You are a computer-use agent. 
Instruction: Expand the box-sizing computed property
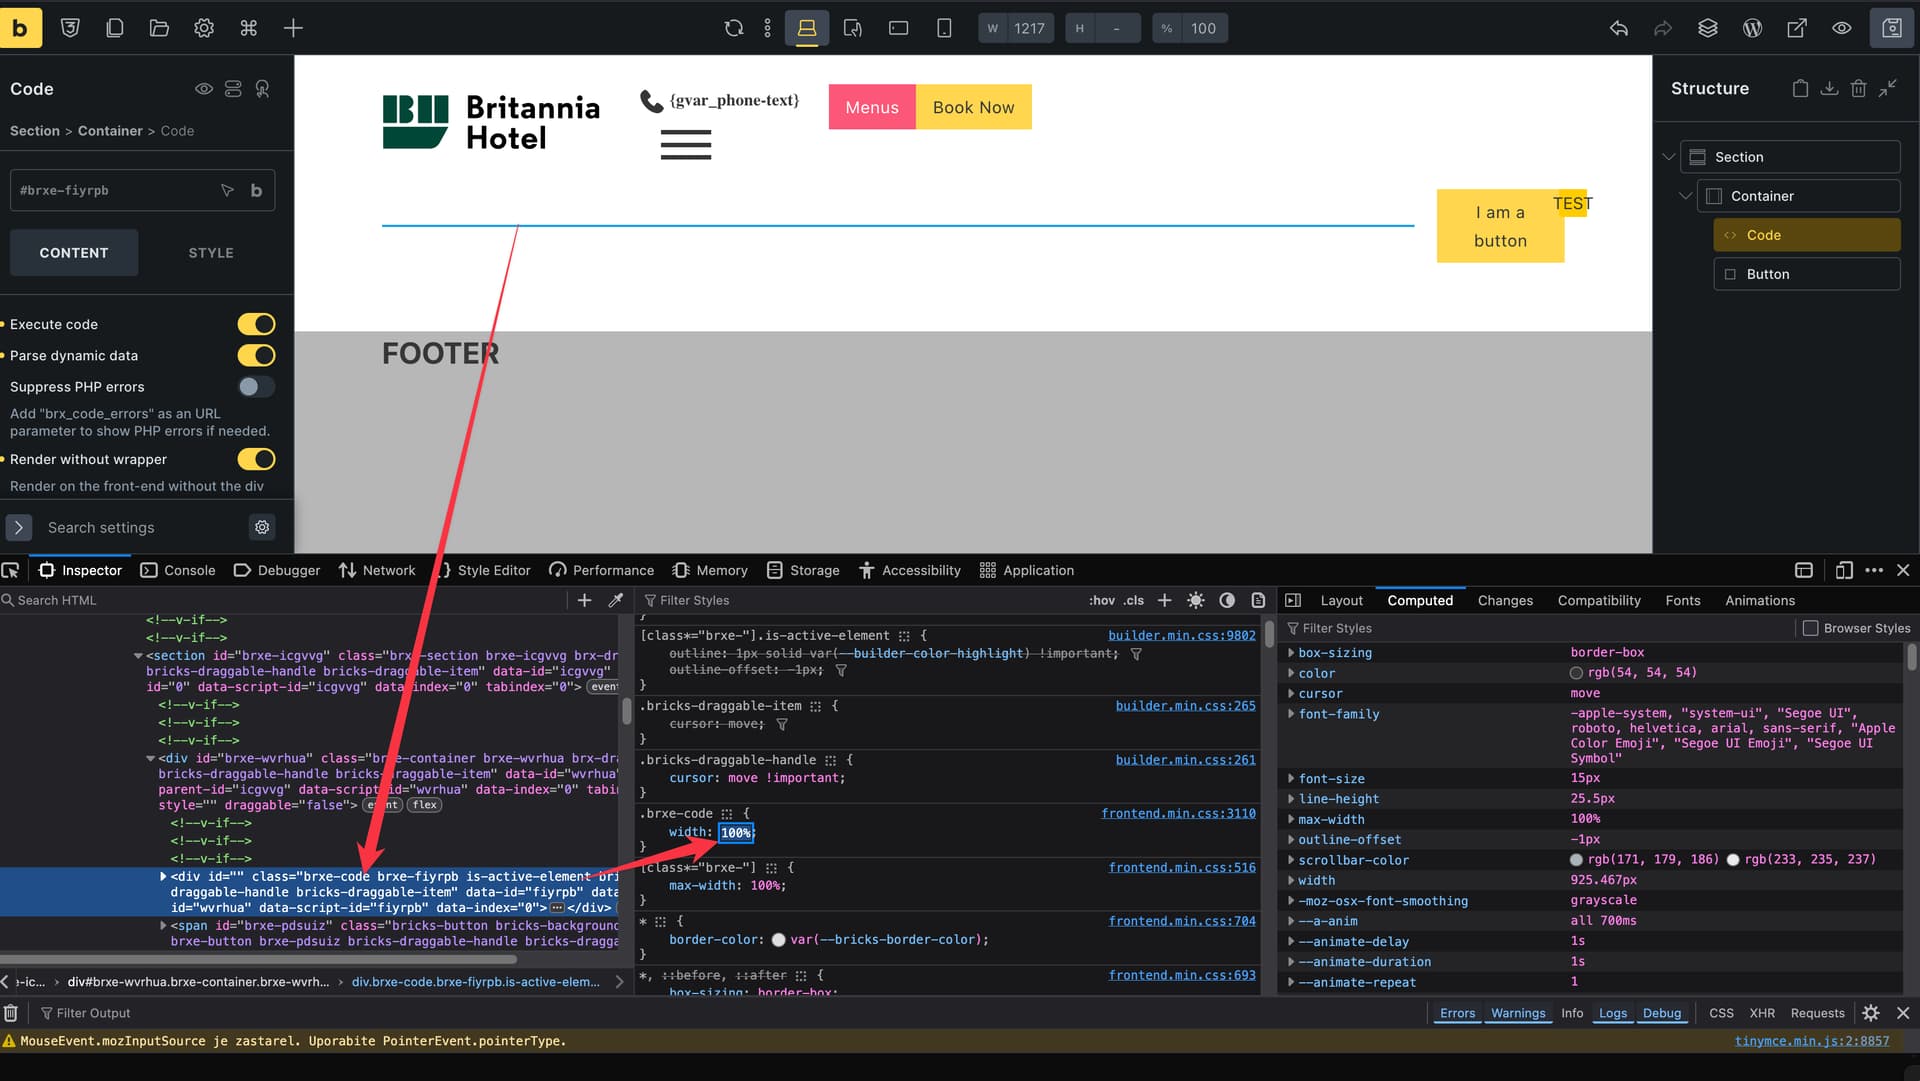pos(1291,652)
